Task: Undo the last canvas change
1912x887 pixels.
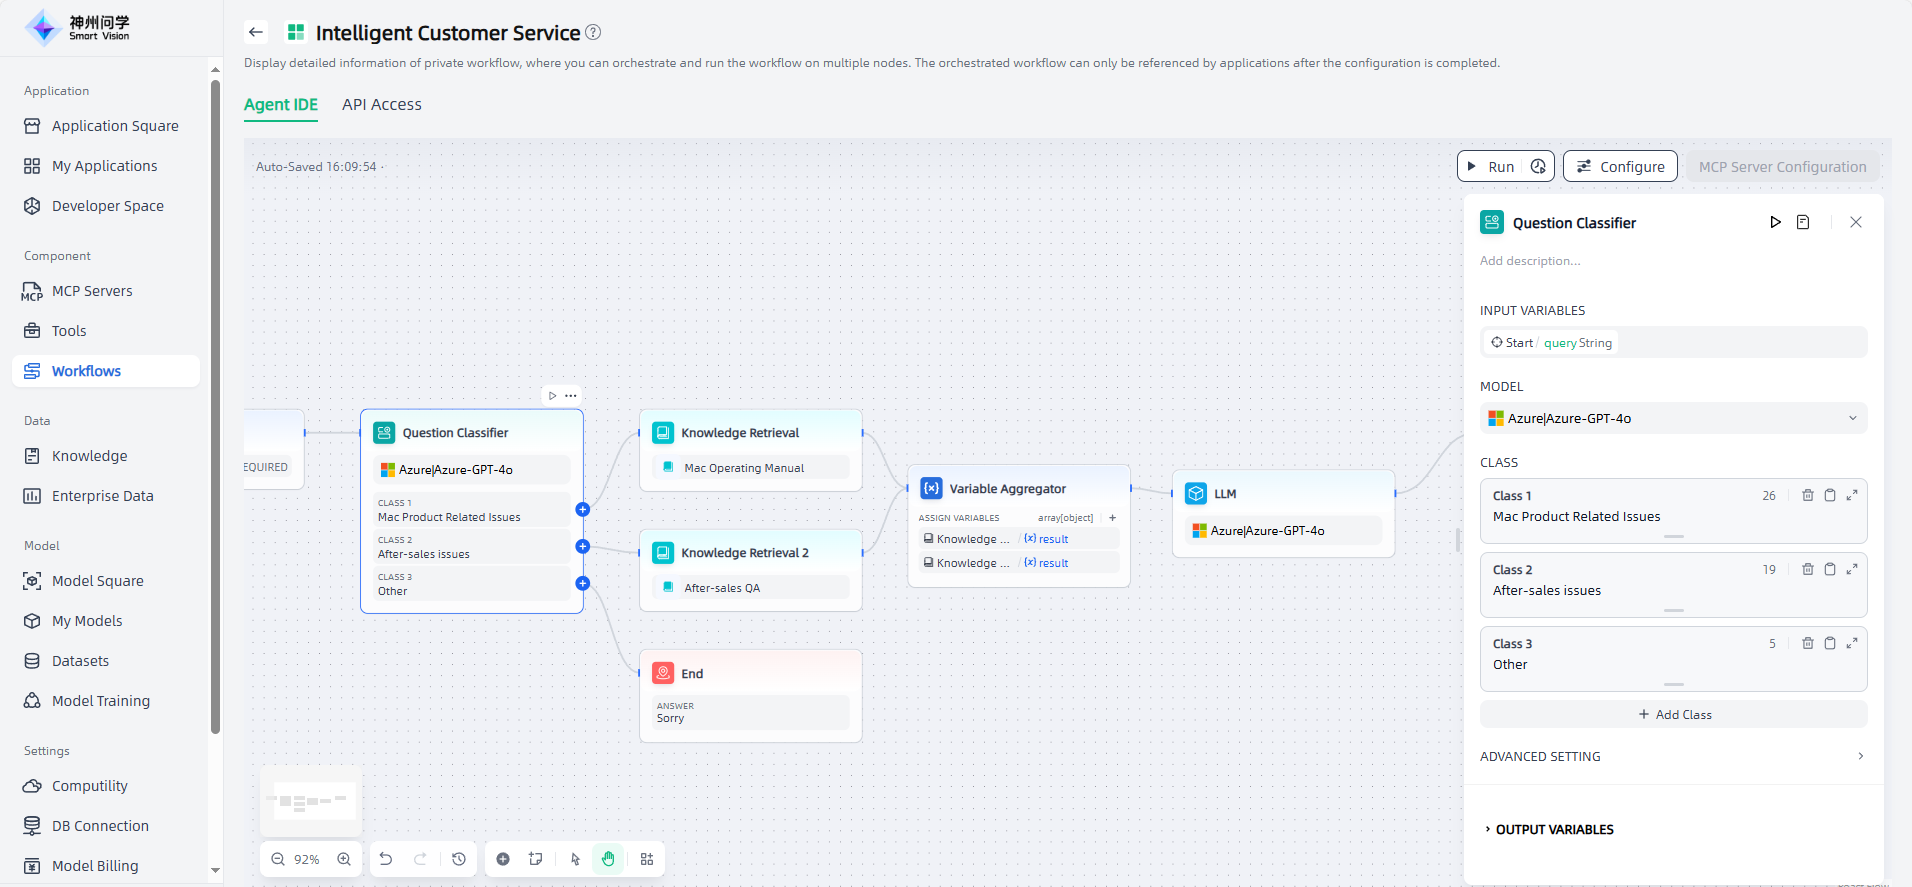Action: point(386,859)
